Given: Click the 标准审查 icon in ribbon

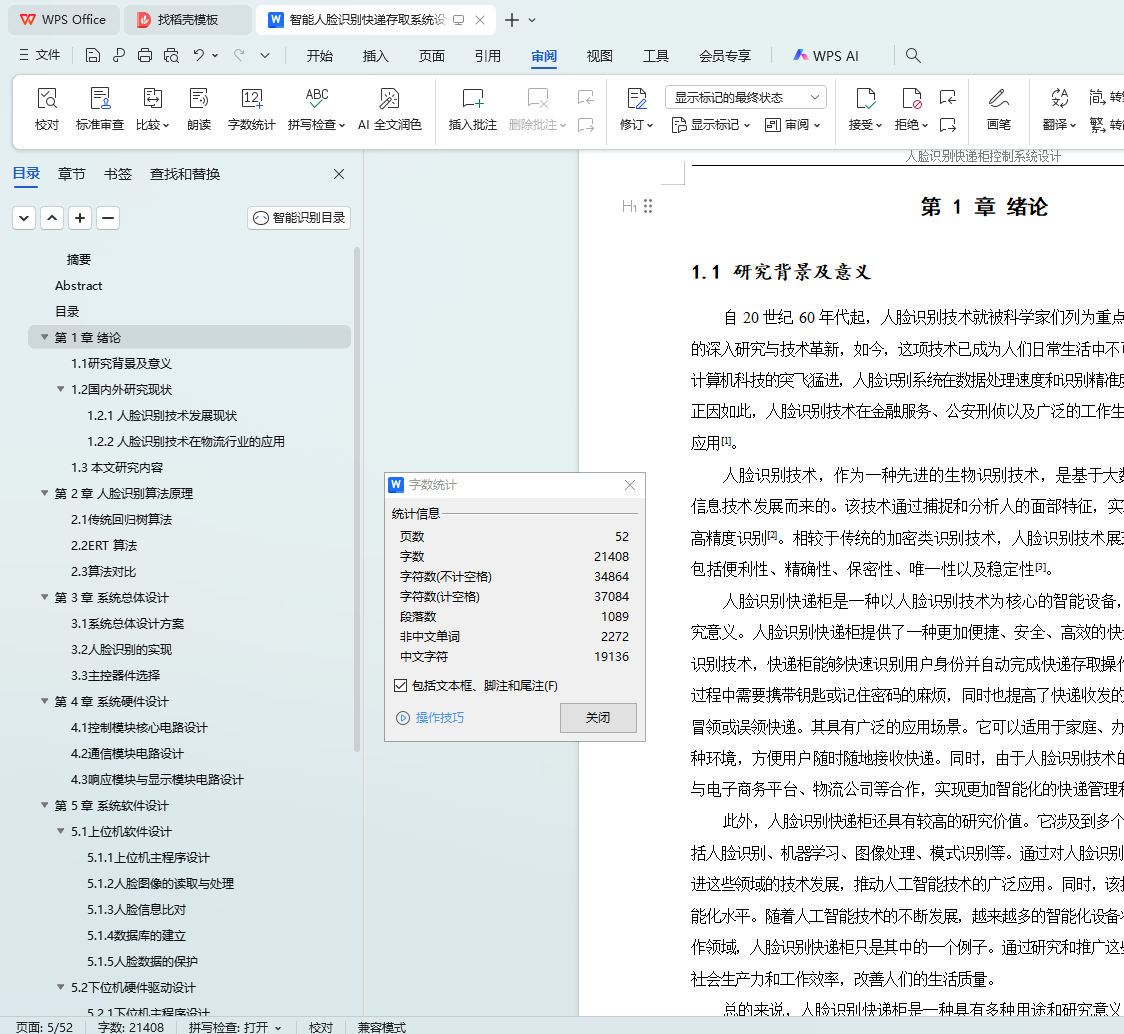Looking at the screenshot, I should (x=100, y=99).
